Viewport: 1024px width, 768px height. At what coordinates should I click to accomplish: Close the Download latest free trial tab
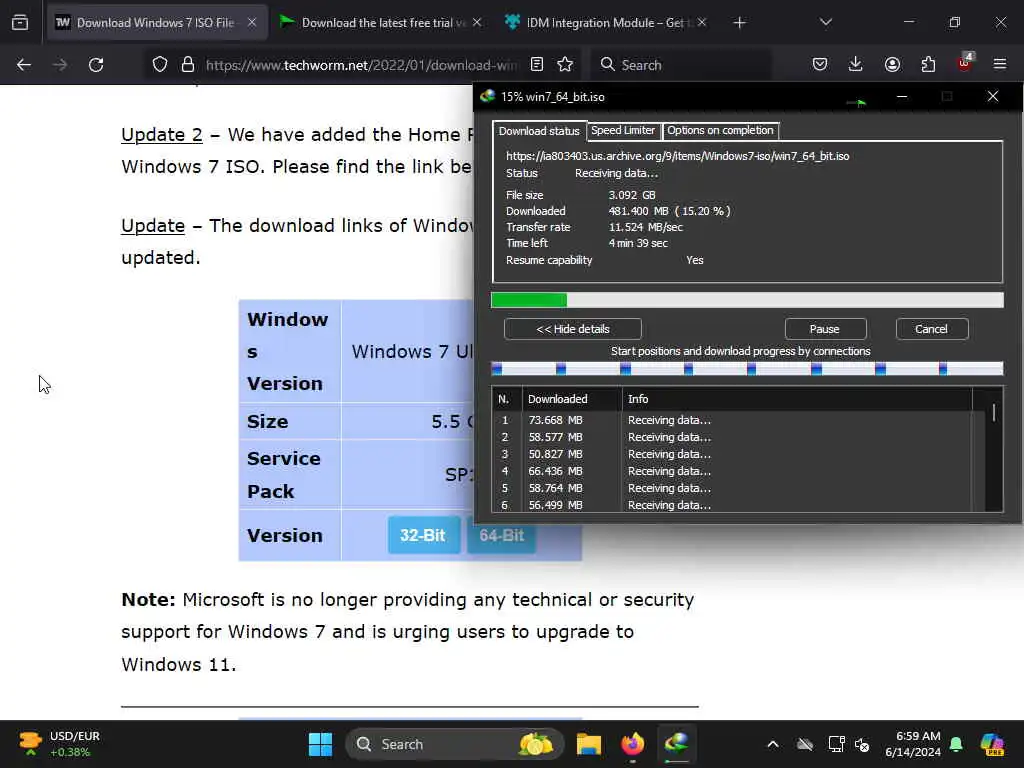[x=477, y=23]
